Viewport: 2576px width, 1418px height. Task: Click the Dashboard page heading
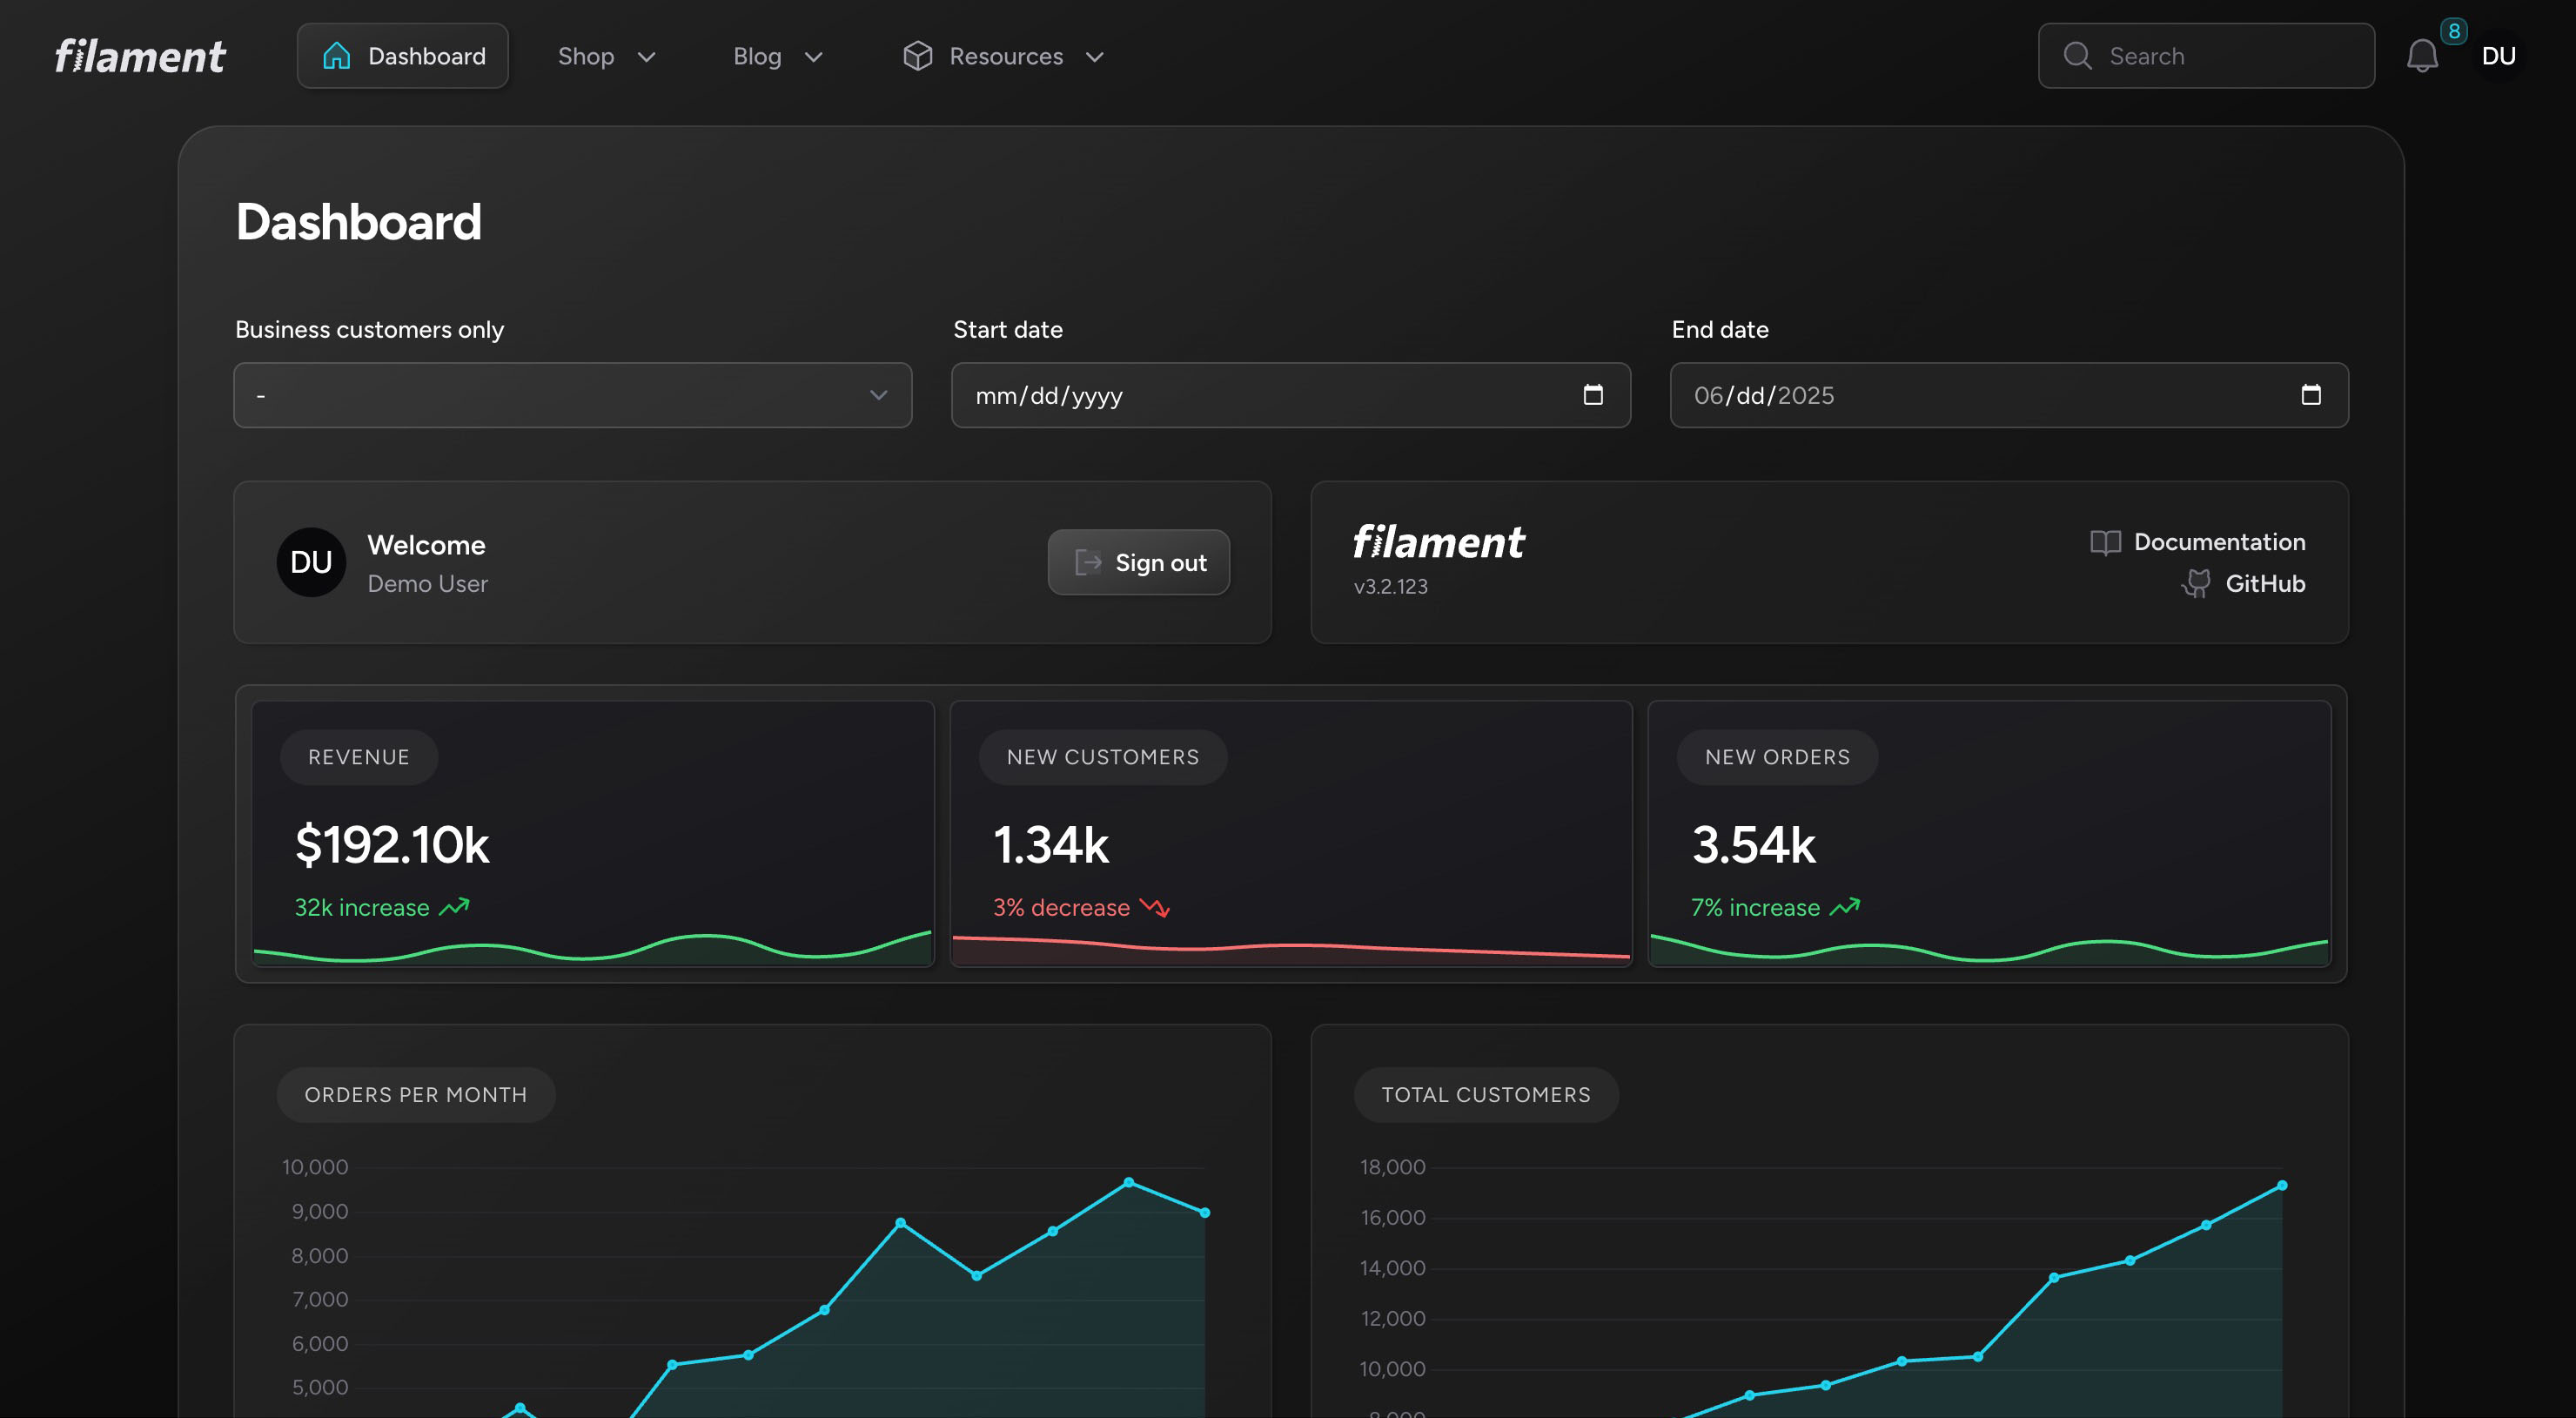pyautogui.click(x=359, y=222)
